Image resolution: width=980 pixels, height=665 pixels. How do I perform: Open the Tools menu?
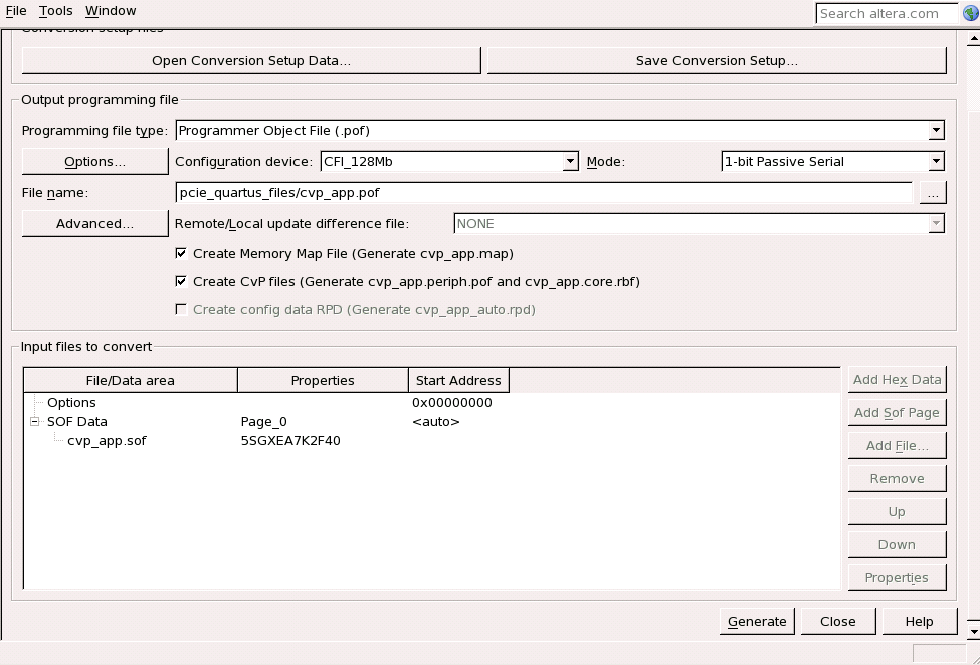[x=56, y=11]
